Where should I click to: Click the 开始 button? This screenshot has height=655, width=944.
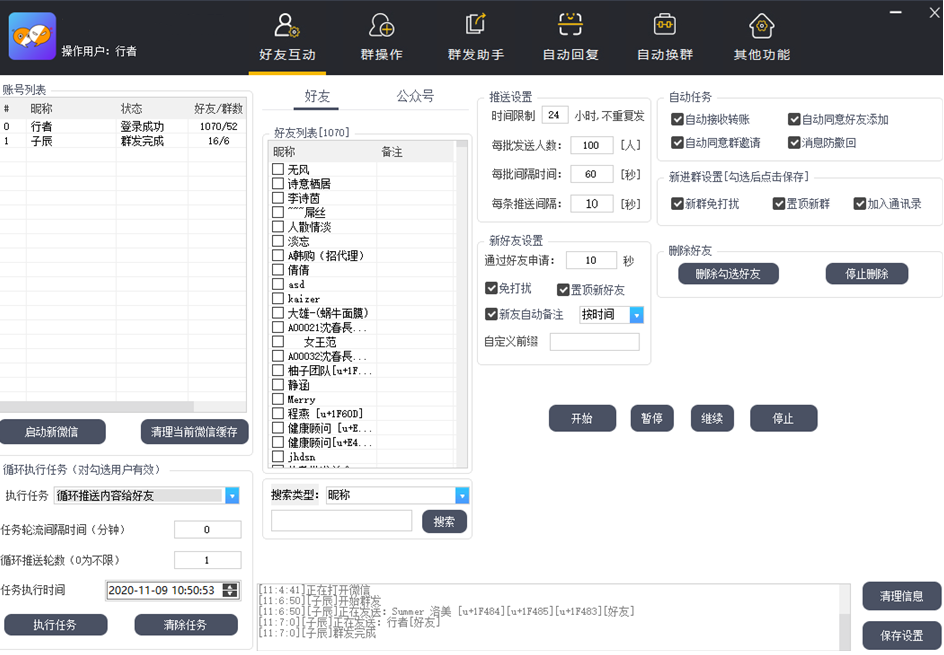point(582,418)
